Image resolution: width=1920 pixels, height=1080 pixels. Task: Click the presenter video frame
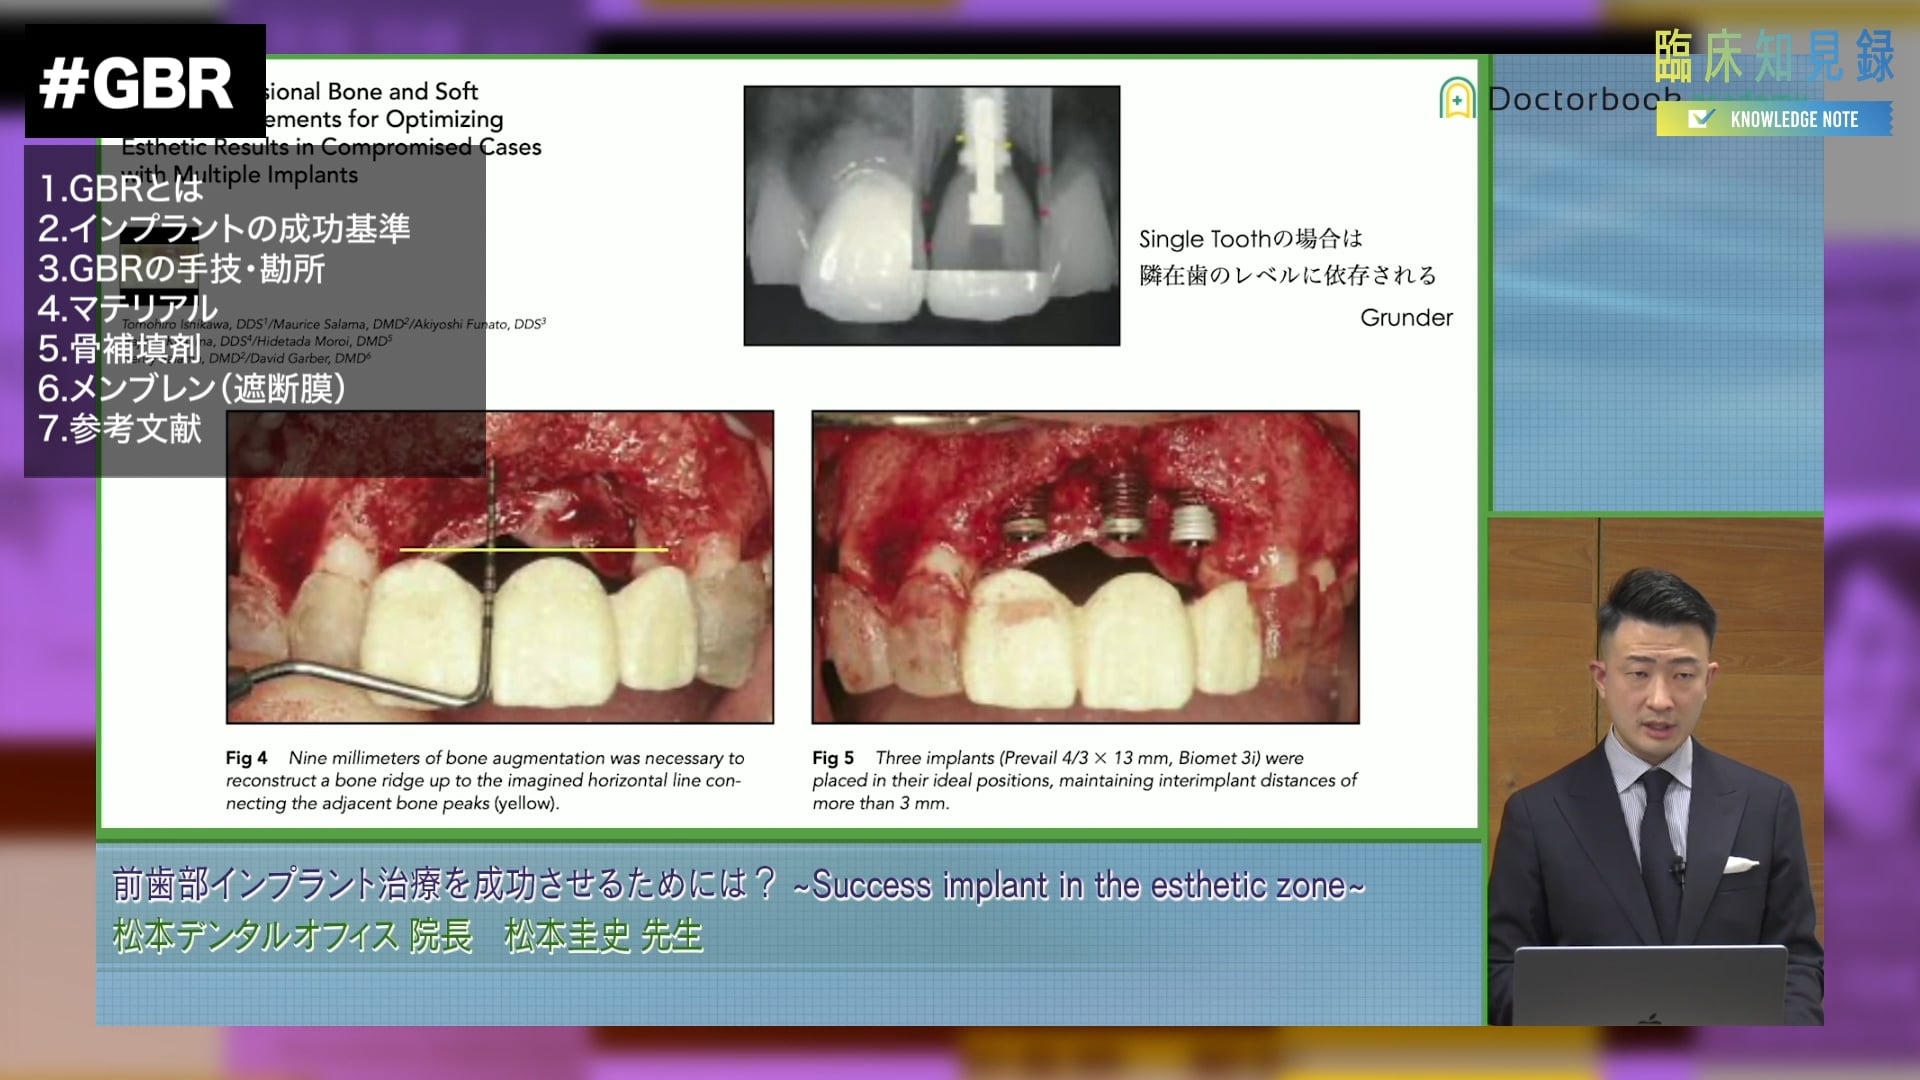click(x=1655, y=770)
